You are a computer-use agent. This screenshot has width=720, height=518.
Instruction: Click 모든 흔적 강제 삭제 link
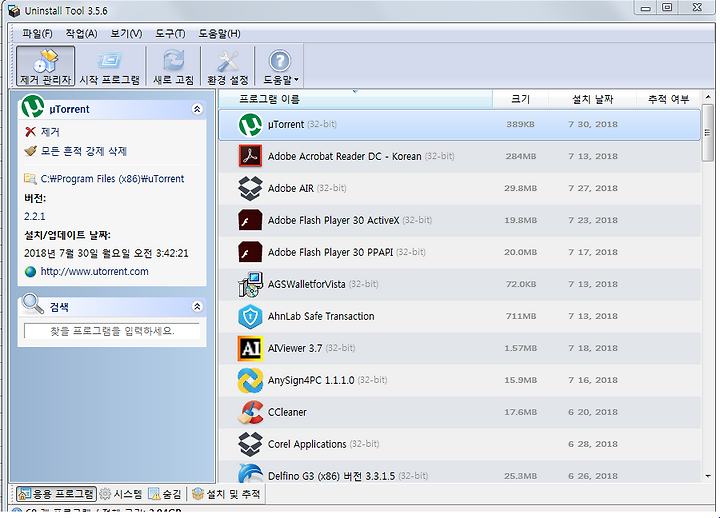click(84, 151)
